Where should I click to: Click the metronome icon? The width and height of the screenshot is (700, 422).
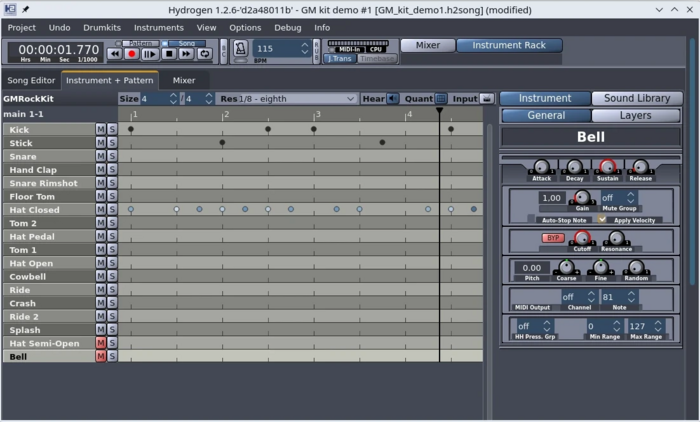(240, 48)
